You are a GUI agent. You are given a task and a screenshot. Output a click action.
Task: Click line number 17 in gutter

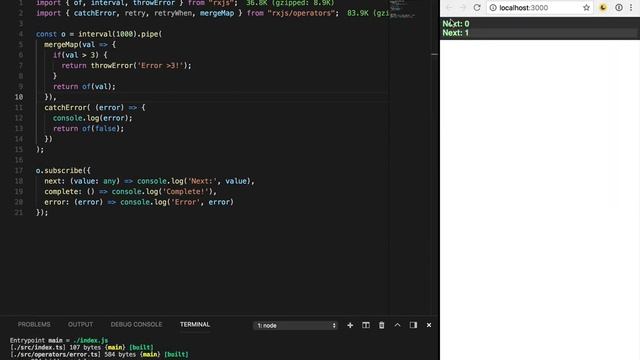coord(19,171)
